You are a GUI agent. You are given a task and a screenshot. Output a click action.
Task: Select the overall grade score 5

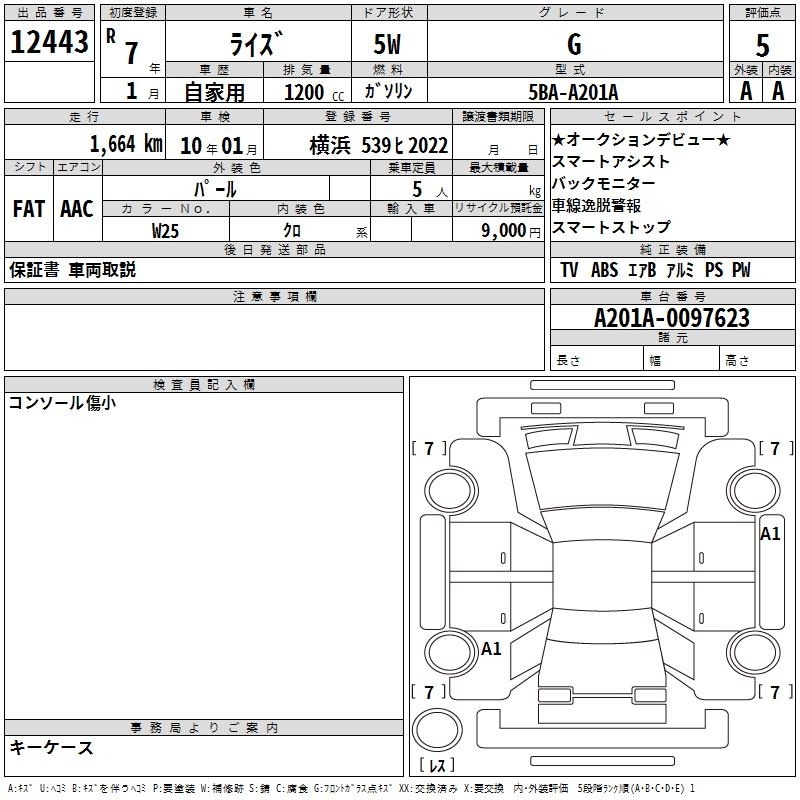click(762, 44)
